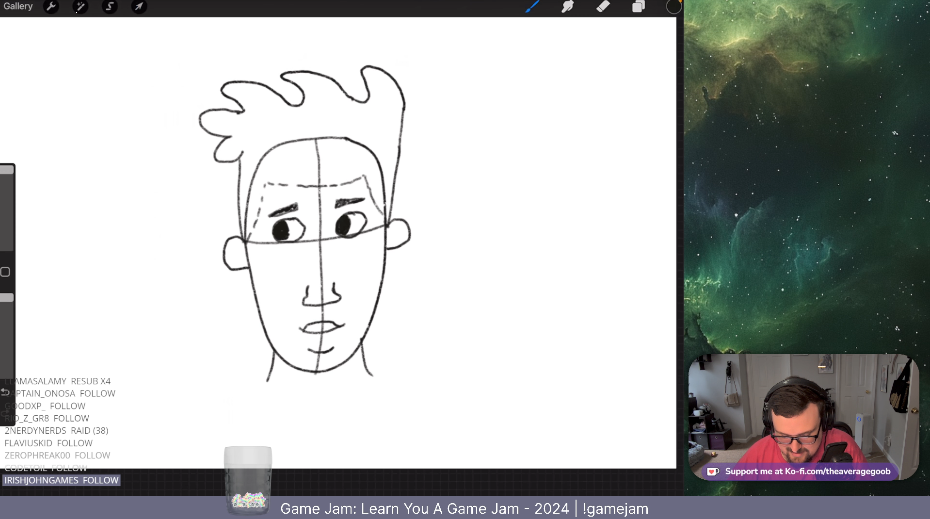This screenshot has height=519, width=930.
Task: Select the Paint brush tool
Action: [x=533, y=7]
